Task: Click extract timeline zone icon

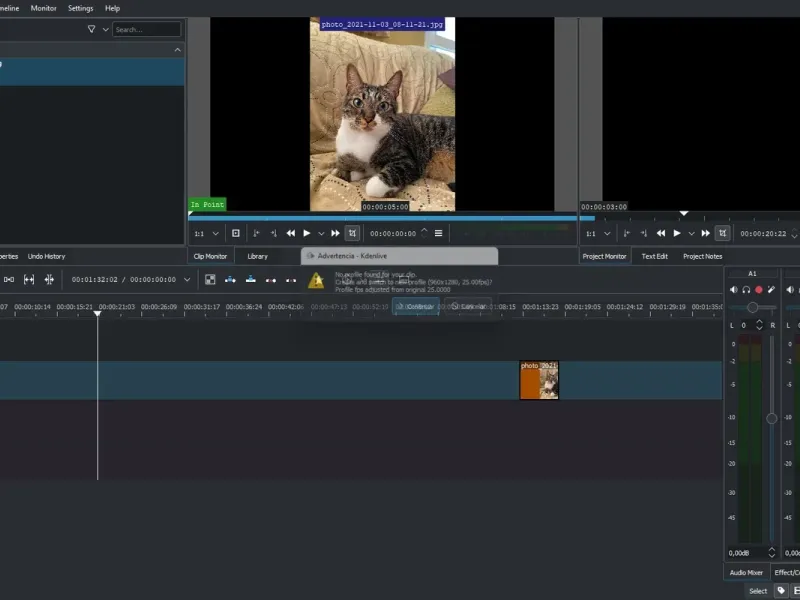Action: pyautogui.click(x=271, y=280)
